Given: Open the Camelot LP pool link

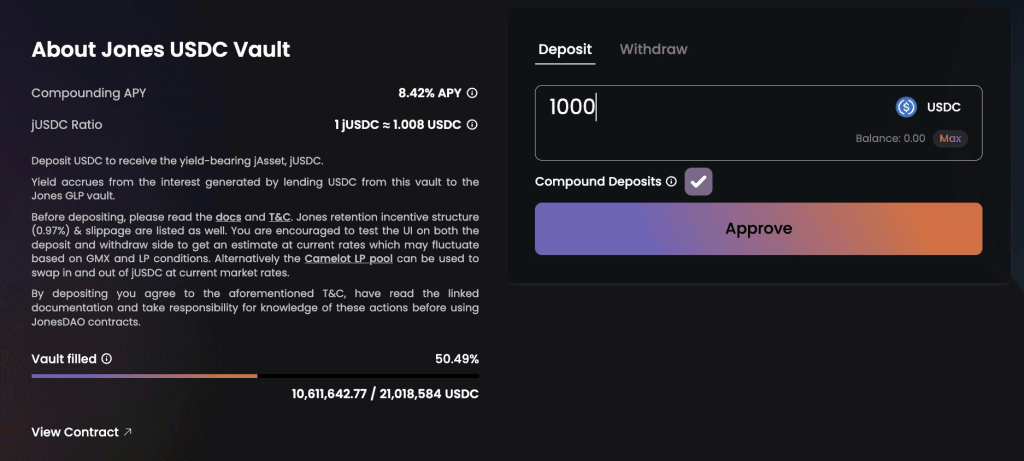Looking at the screenshot, I should point(349,259).
